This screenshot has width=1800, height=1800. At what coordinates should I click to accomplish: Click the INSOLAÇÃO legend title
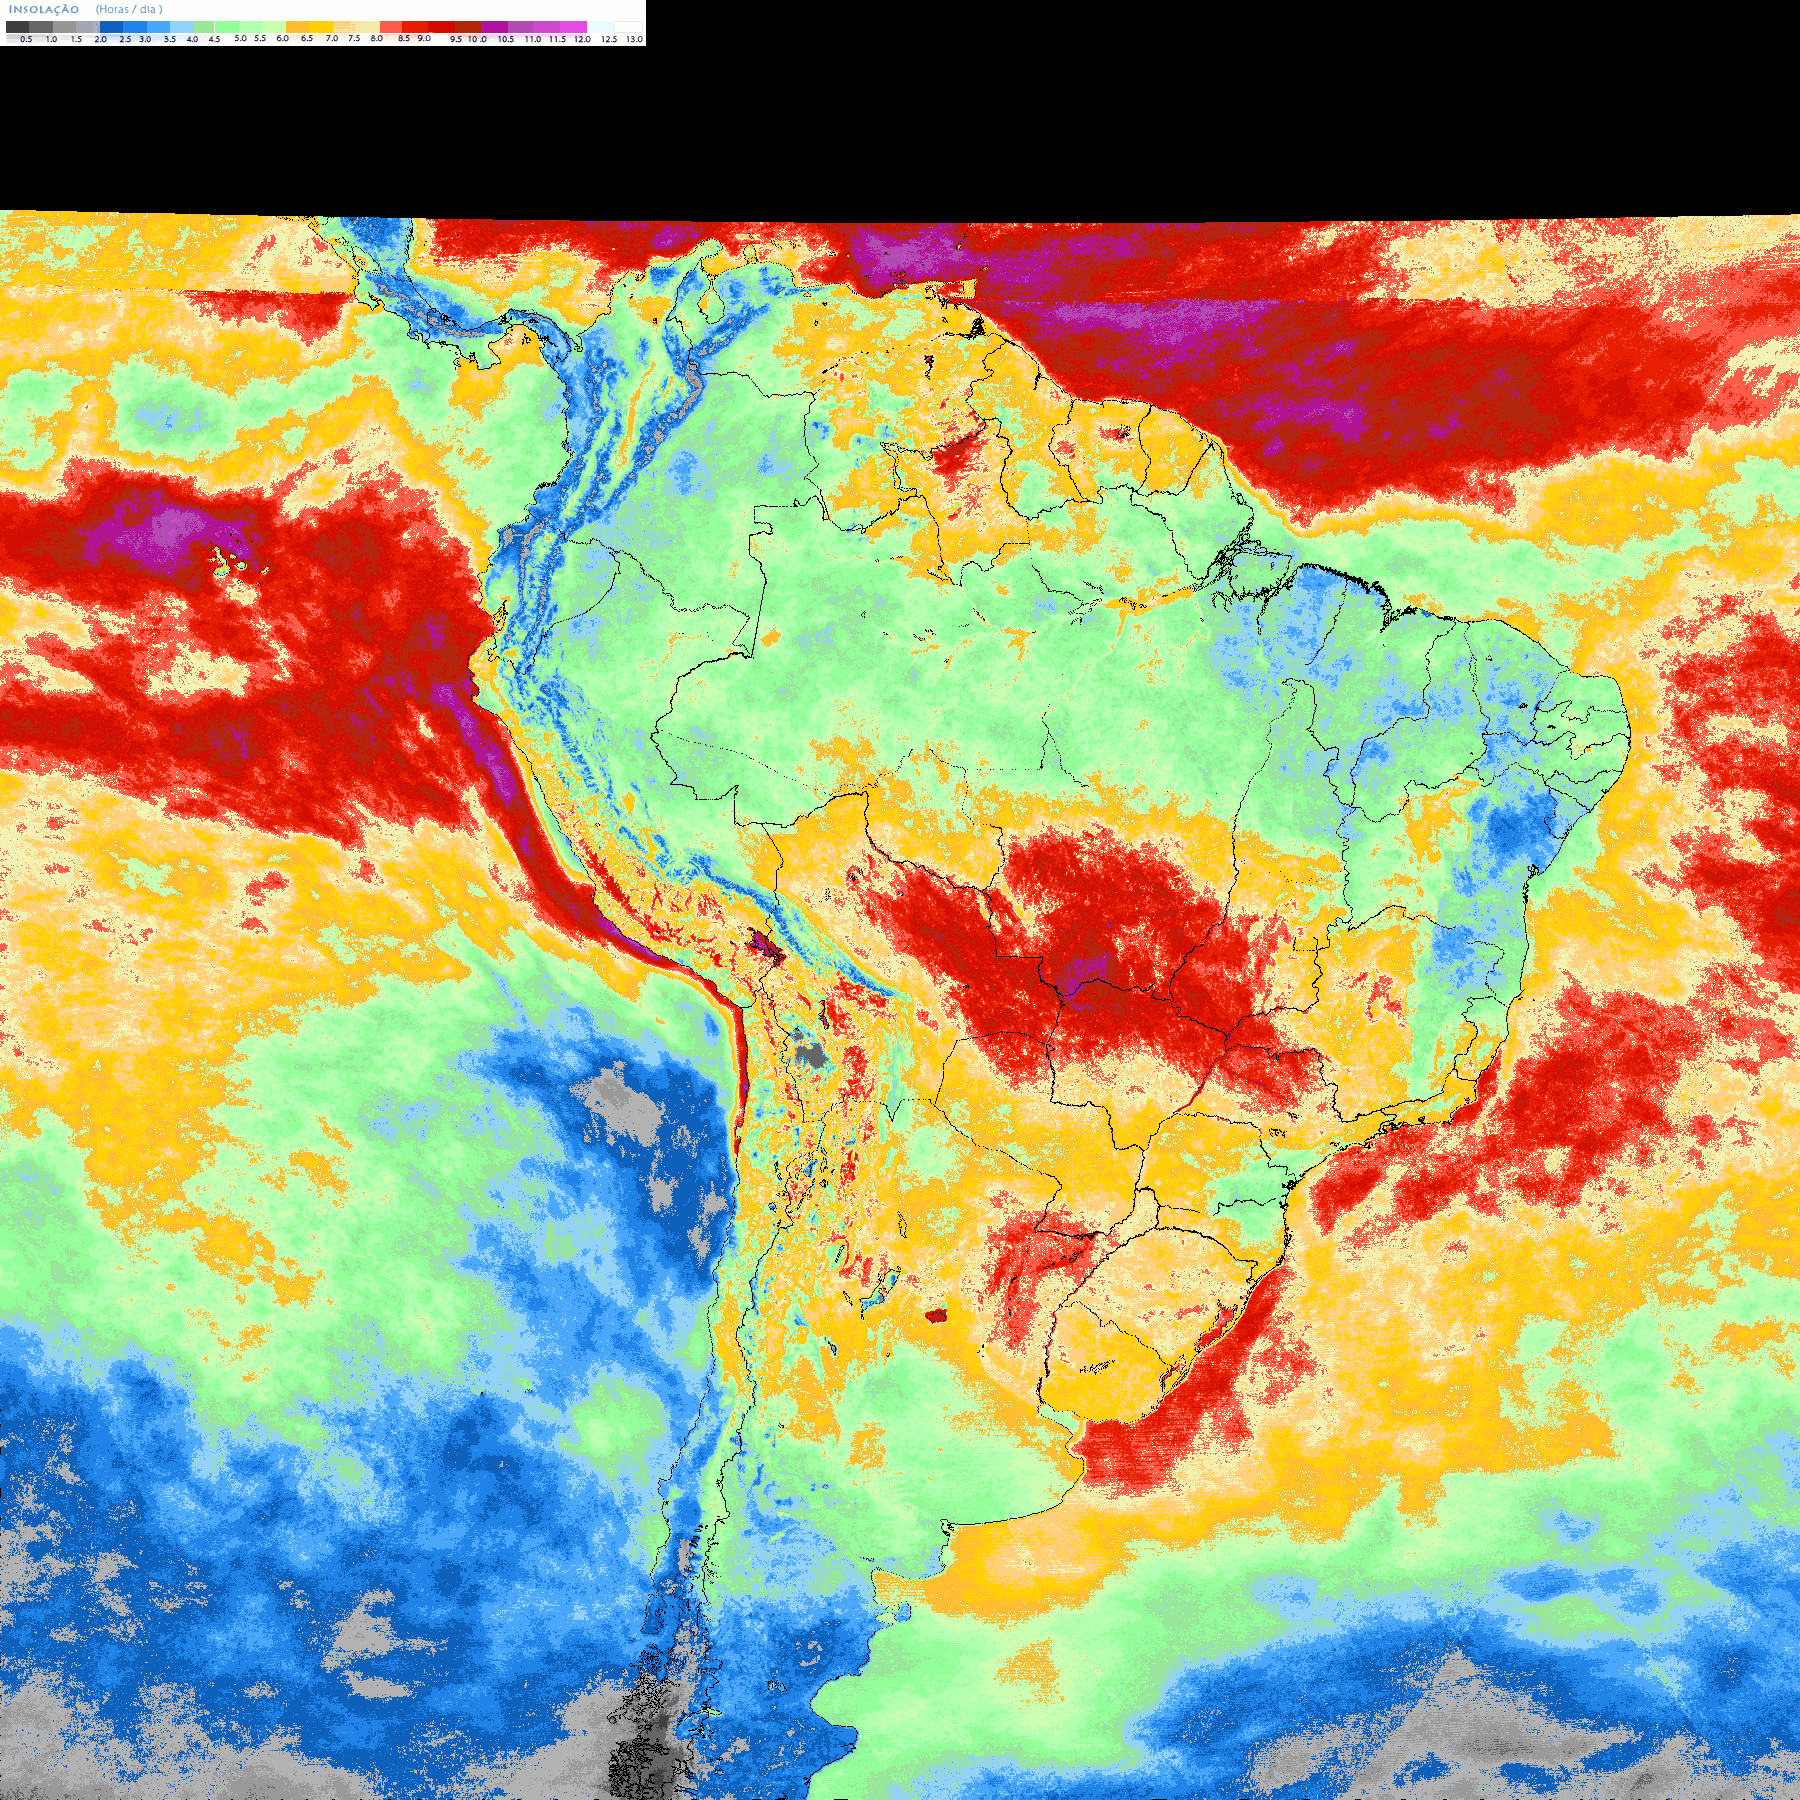(x=44, y=9)
